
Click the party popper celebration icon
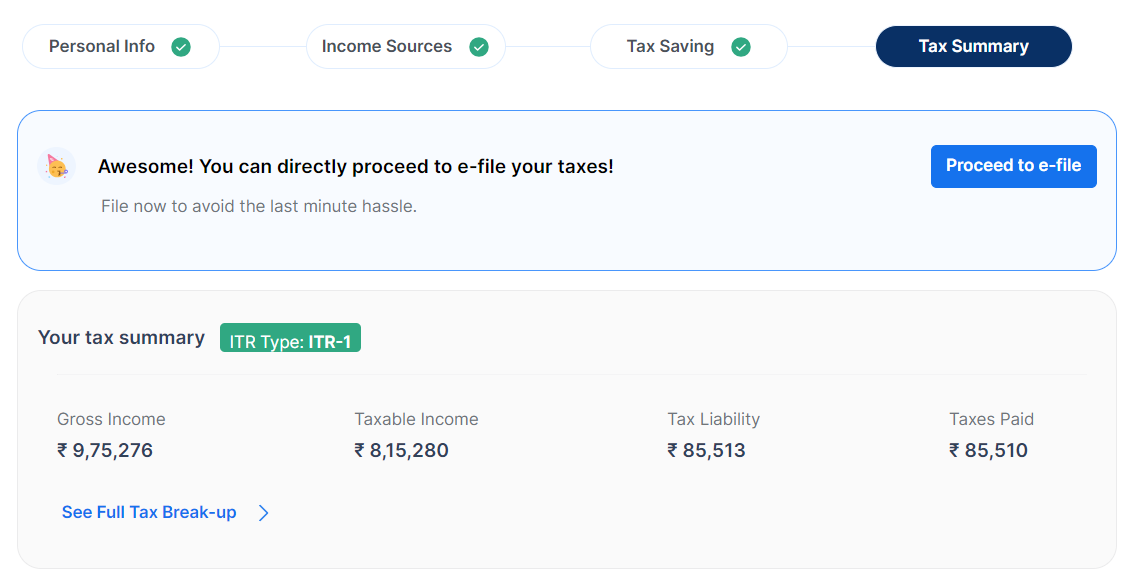click(x=57, y=166)
